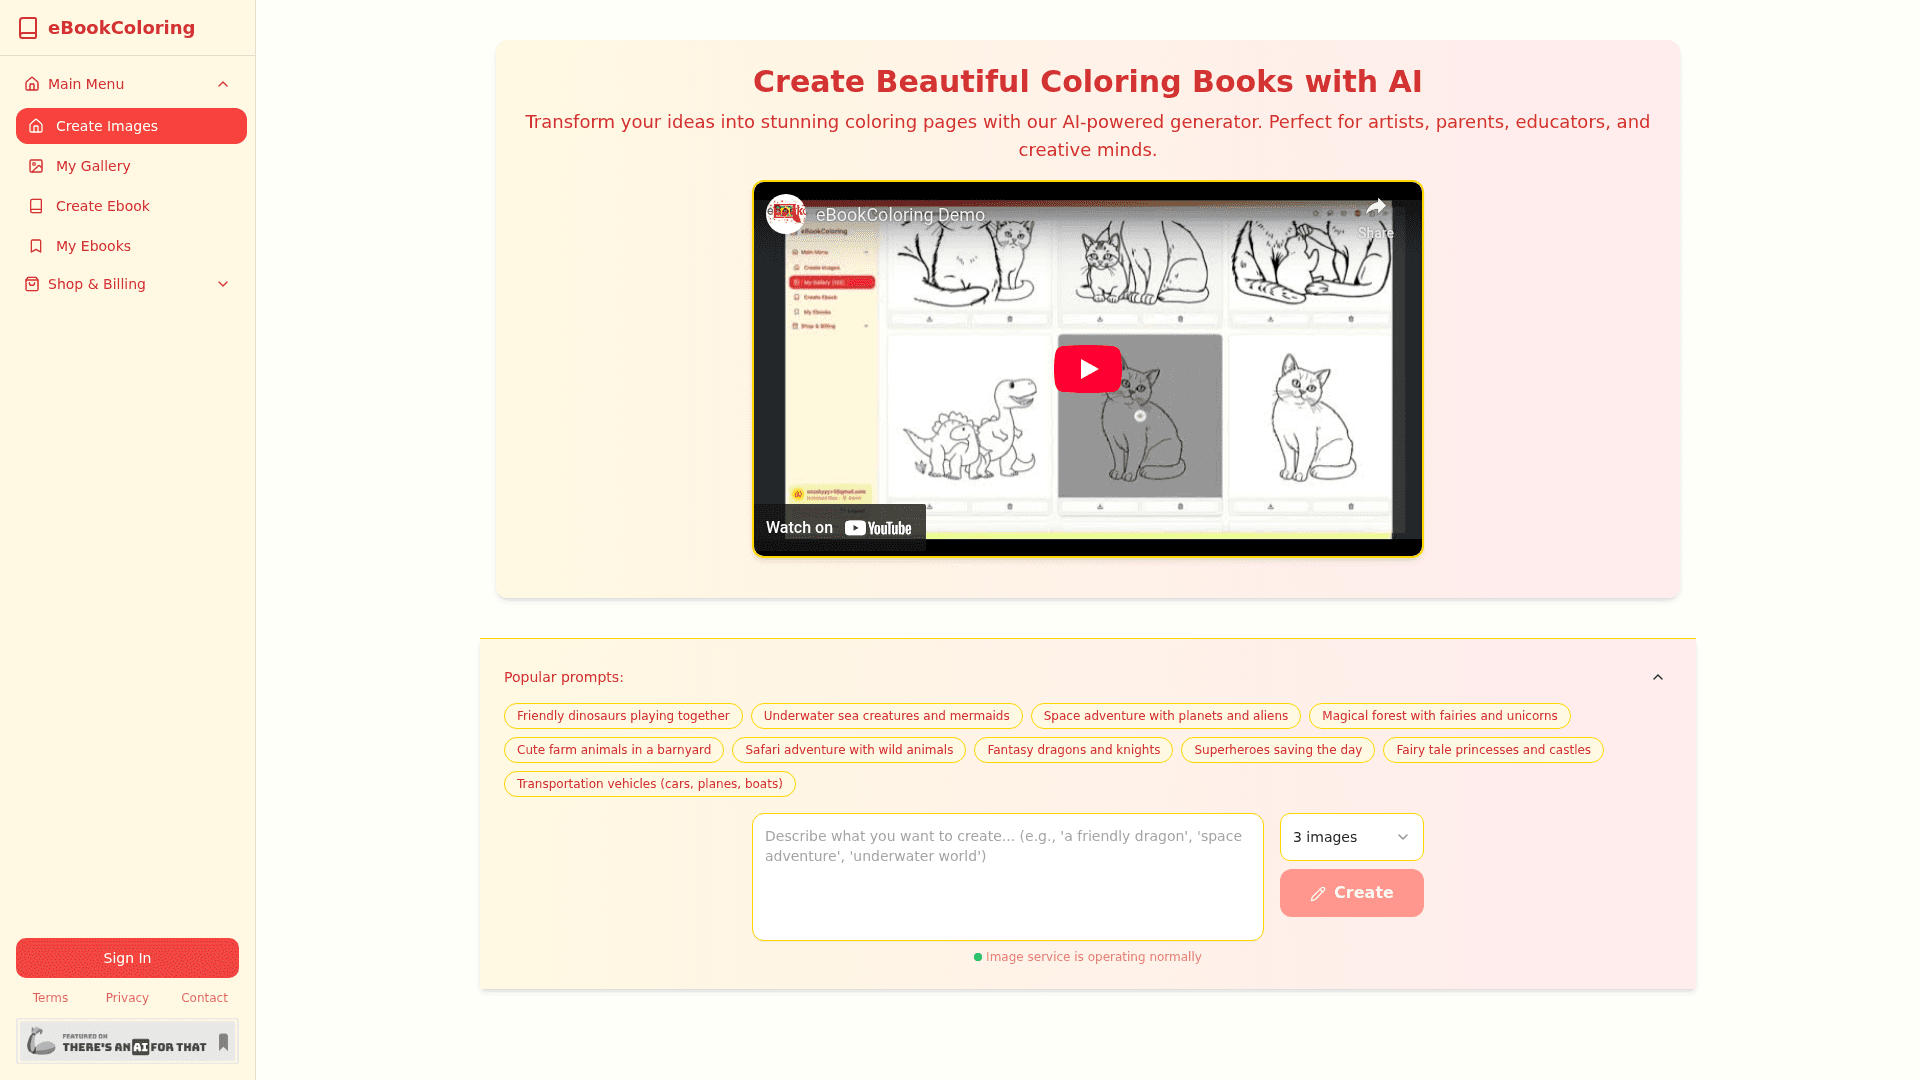Screen dimensions: 1920x1080
Task: Choose the Fantasy dragons and knights prompt
Action: [1073, 750]
